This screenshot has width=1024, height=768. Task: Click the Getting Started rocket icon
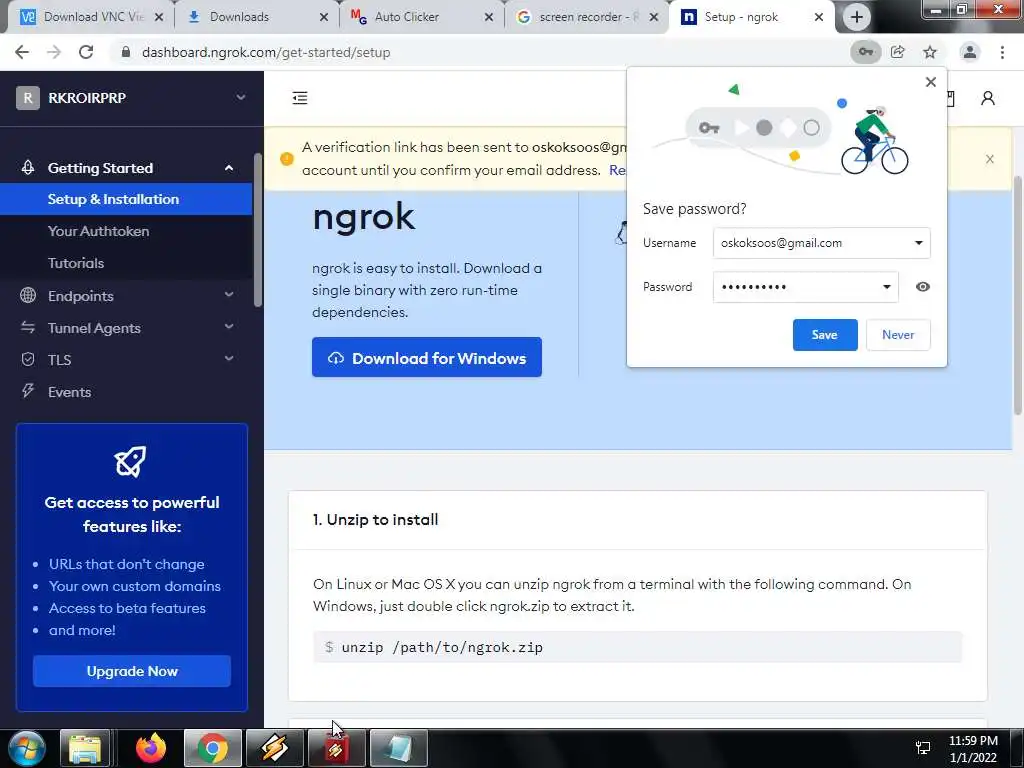(x=28, y=168)
